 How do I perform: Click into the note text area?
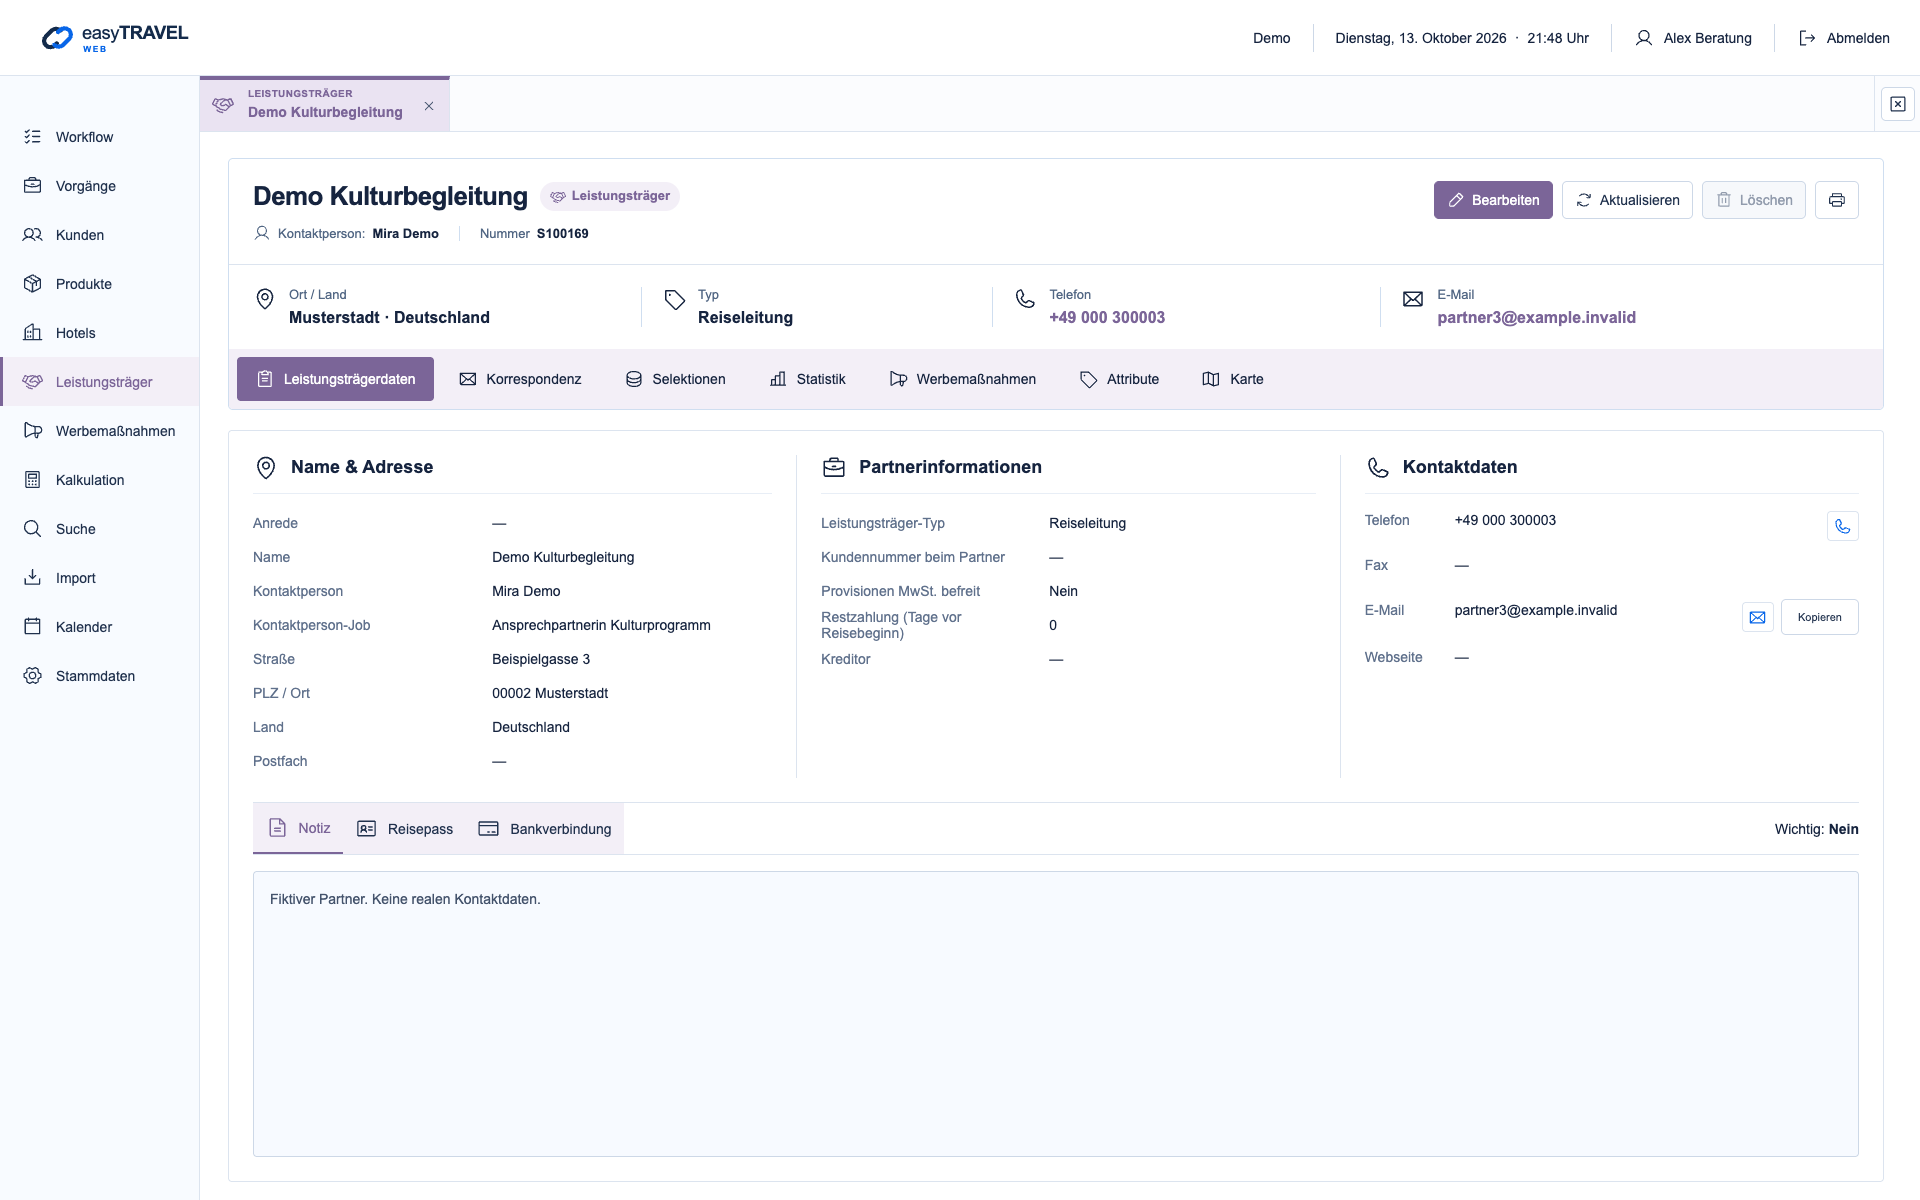(x=1055, y=1014)
